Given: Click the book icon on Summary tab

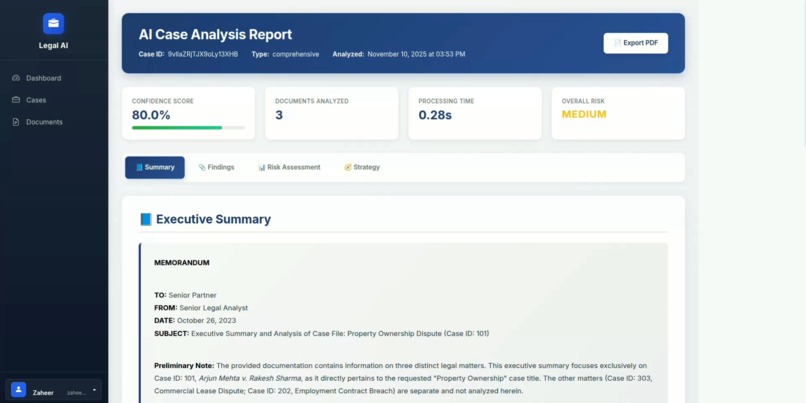Looking at the screenshot, I should pos(139,167).
